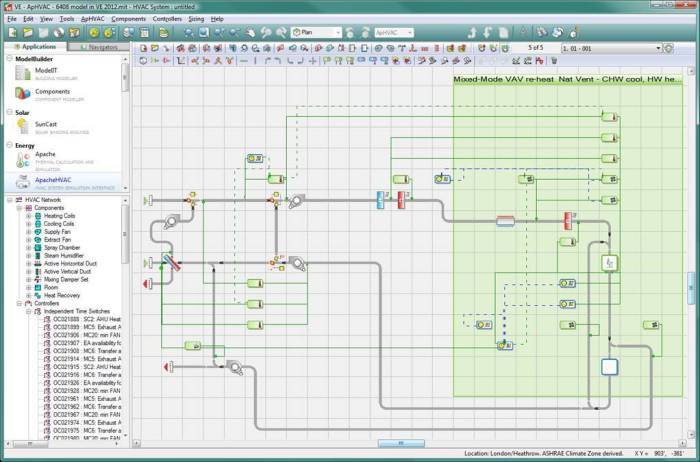Select the red re-heat coil inside green zone
The image size is (700, 462).
click(567, 221)
